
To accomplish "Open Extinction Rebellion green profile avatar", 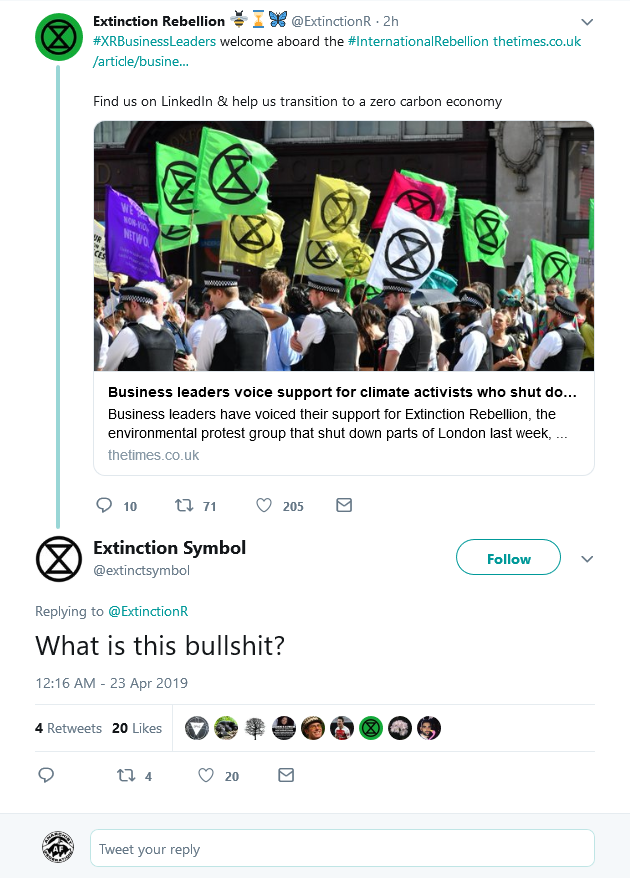I will click(x=58, y=37).
